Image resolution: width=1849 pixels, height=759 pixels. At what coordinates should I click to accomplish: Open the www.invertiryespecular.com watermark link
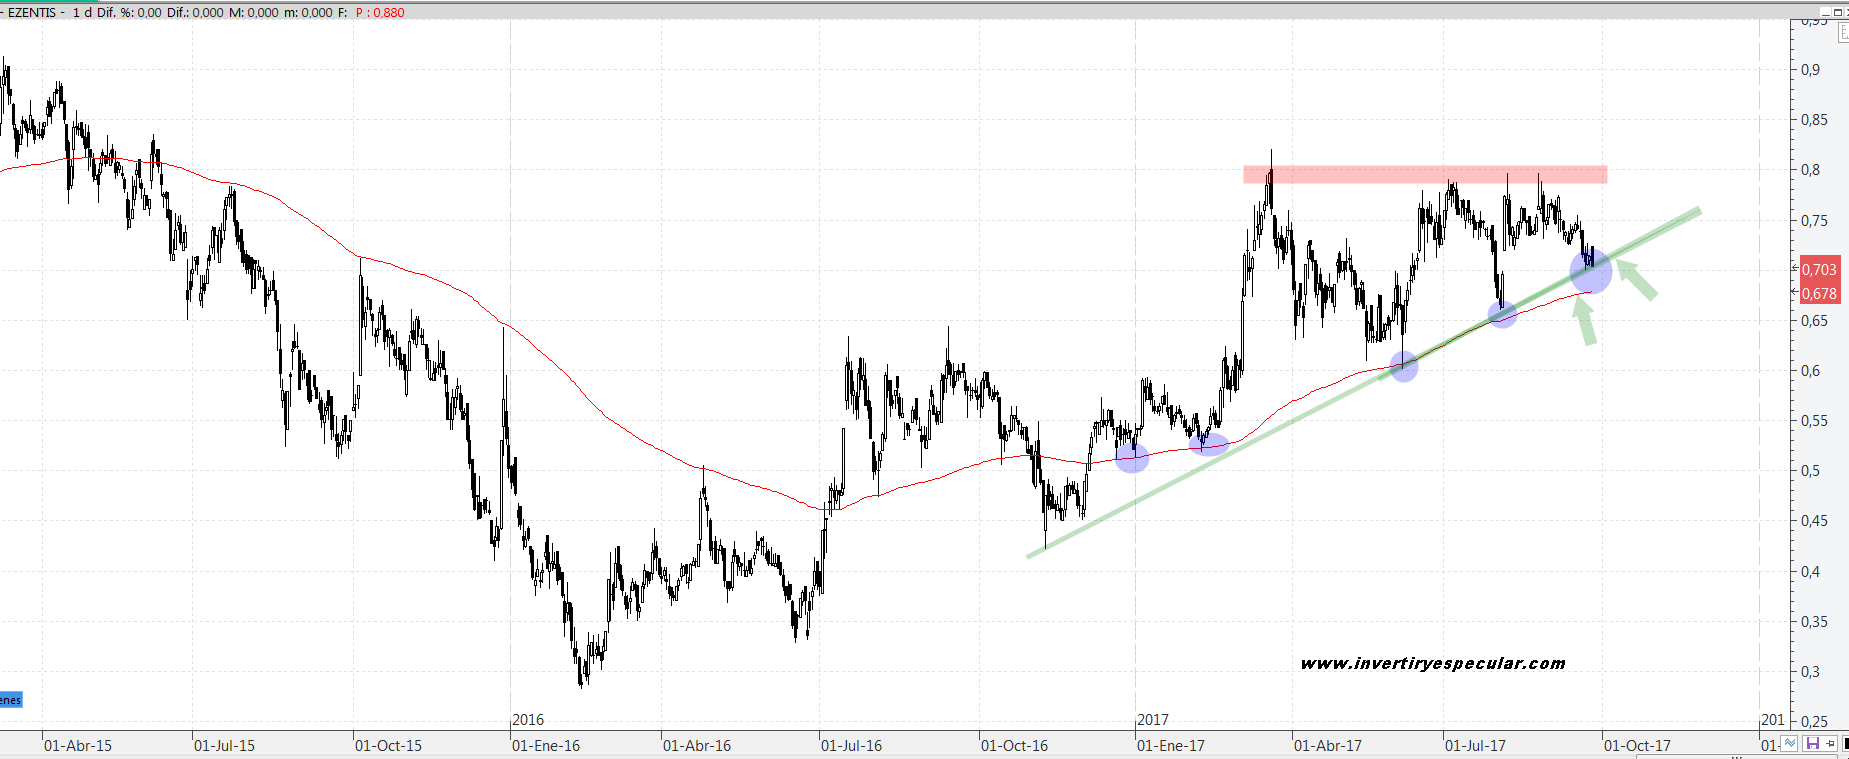tap(1432, 663)
